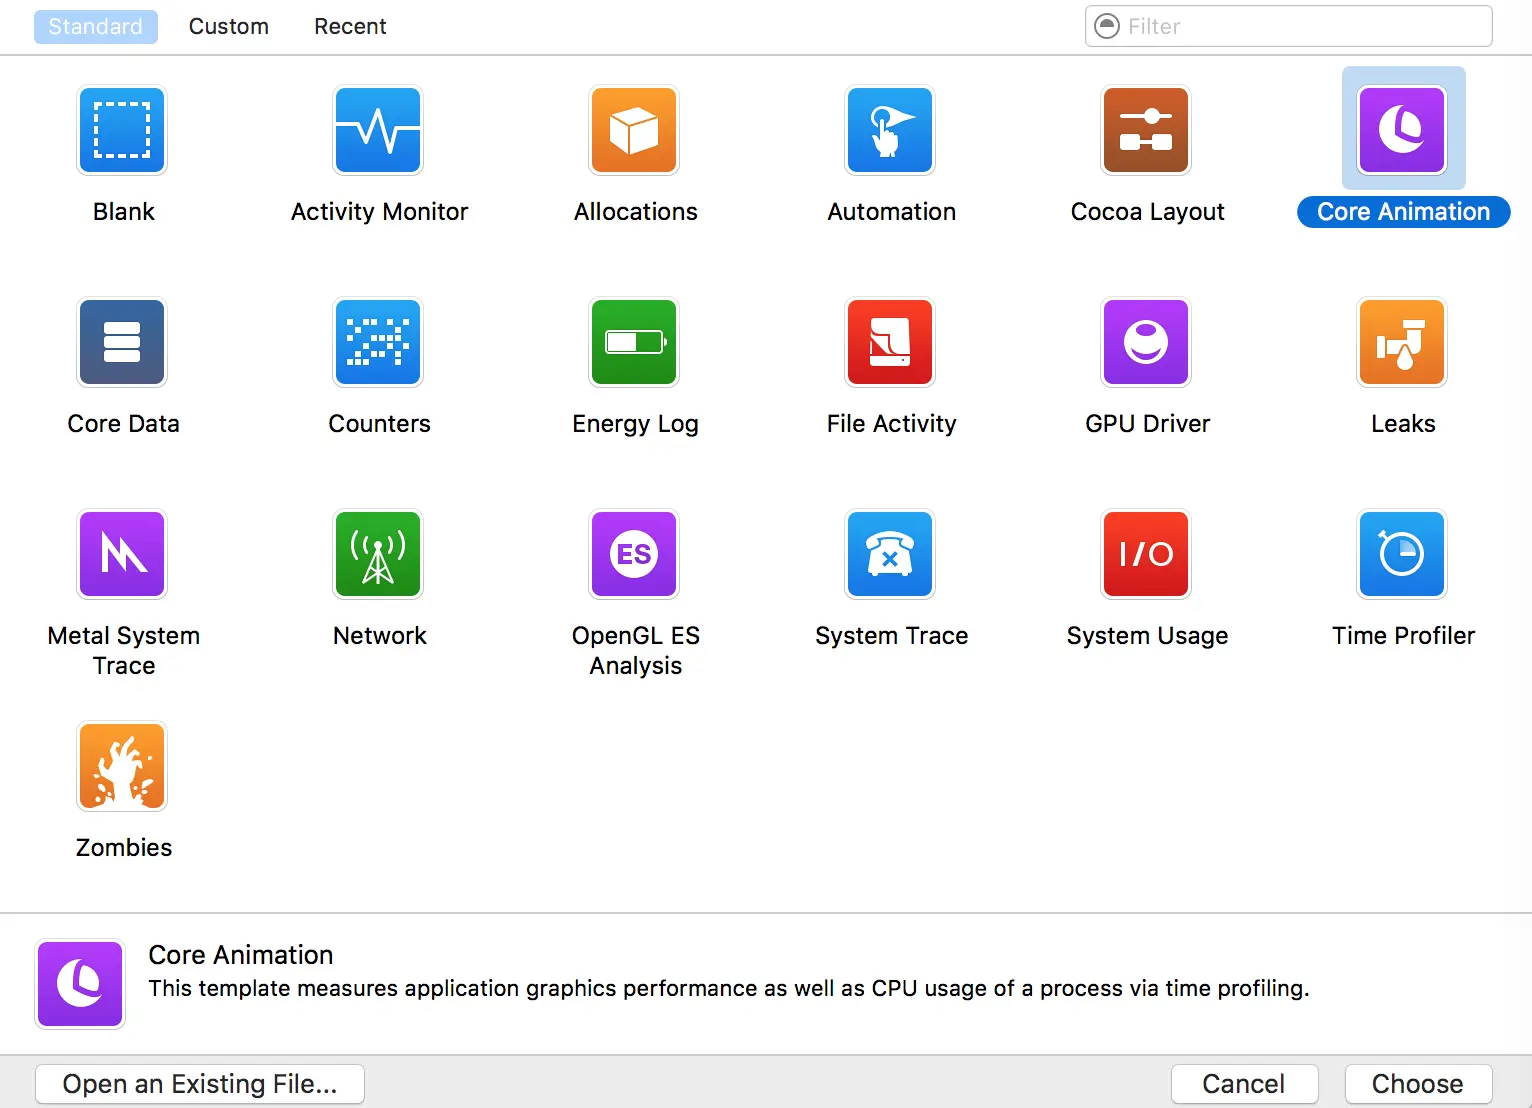
Task: Choose the Counters template icon
Action: 378,342
